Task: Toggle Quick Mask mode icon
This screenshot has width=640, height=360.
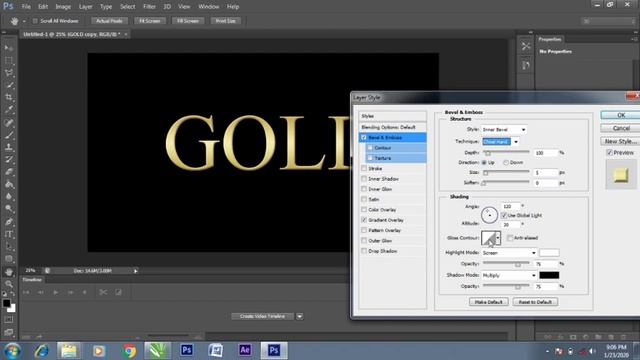Action: 9,320
